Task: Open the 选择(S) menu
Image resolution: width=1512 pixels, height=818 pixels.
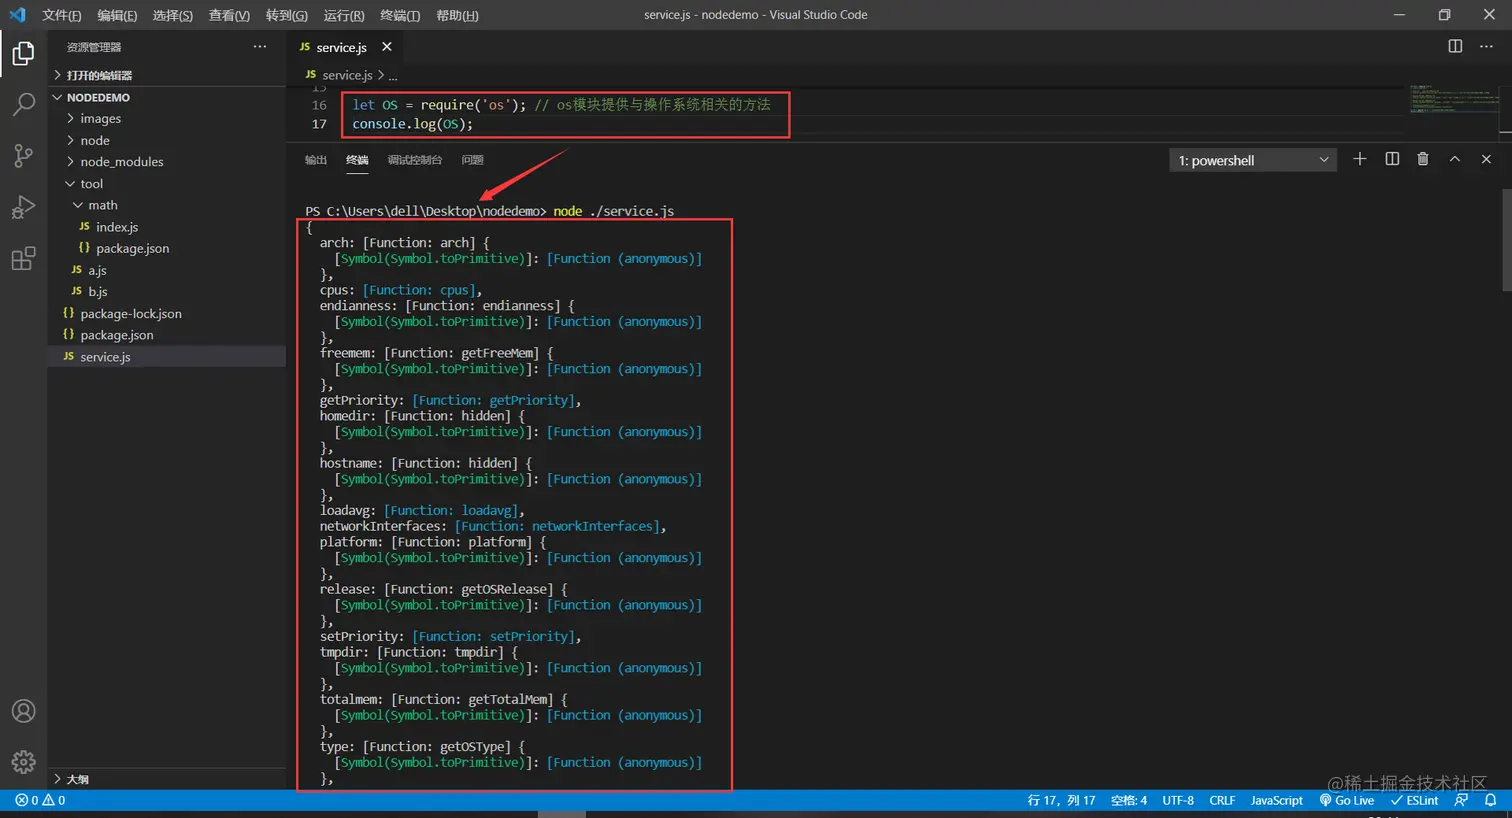Action: pyautogui.click(x=173, y=15)
